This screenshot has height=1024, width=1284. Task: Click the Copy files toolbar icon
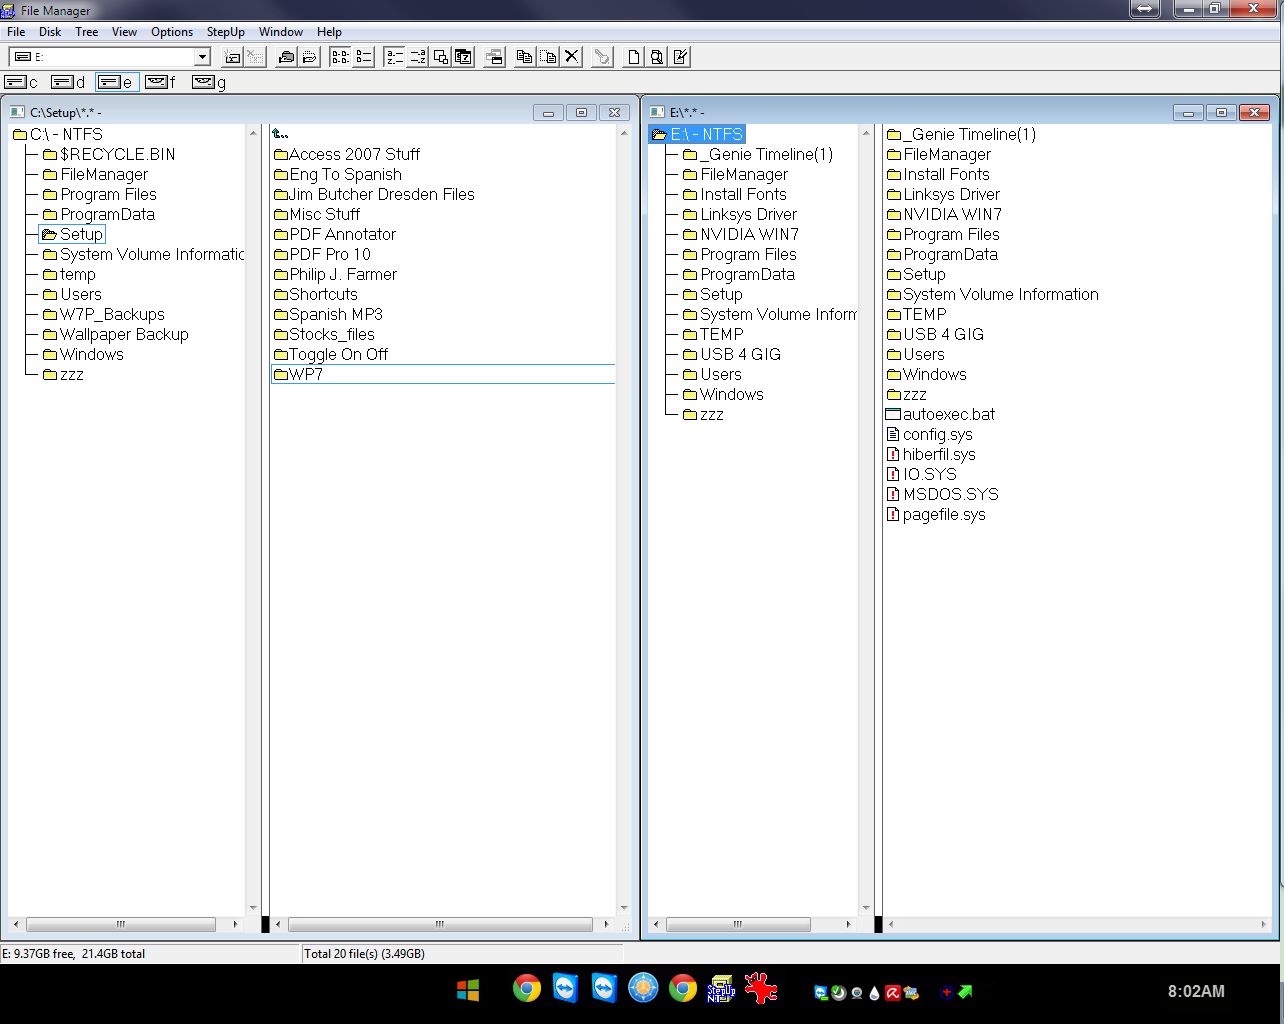tap(524, 57)
